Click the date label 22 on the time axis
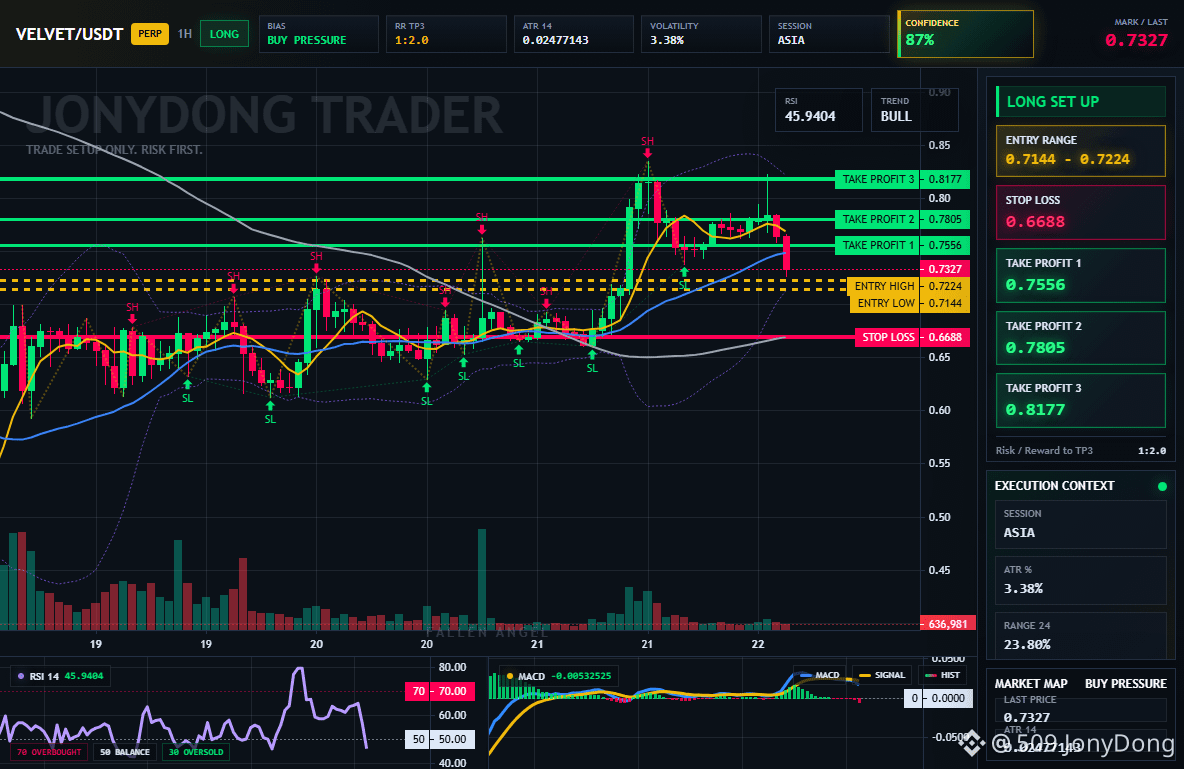This screenshot has height=769, width=1184. pos(758,644)
